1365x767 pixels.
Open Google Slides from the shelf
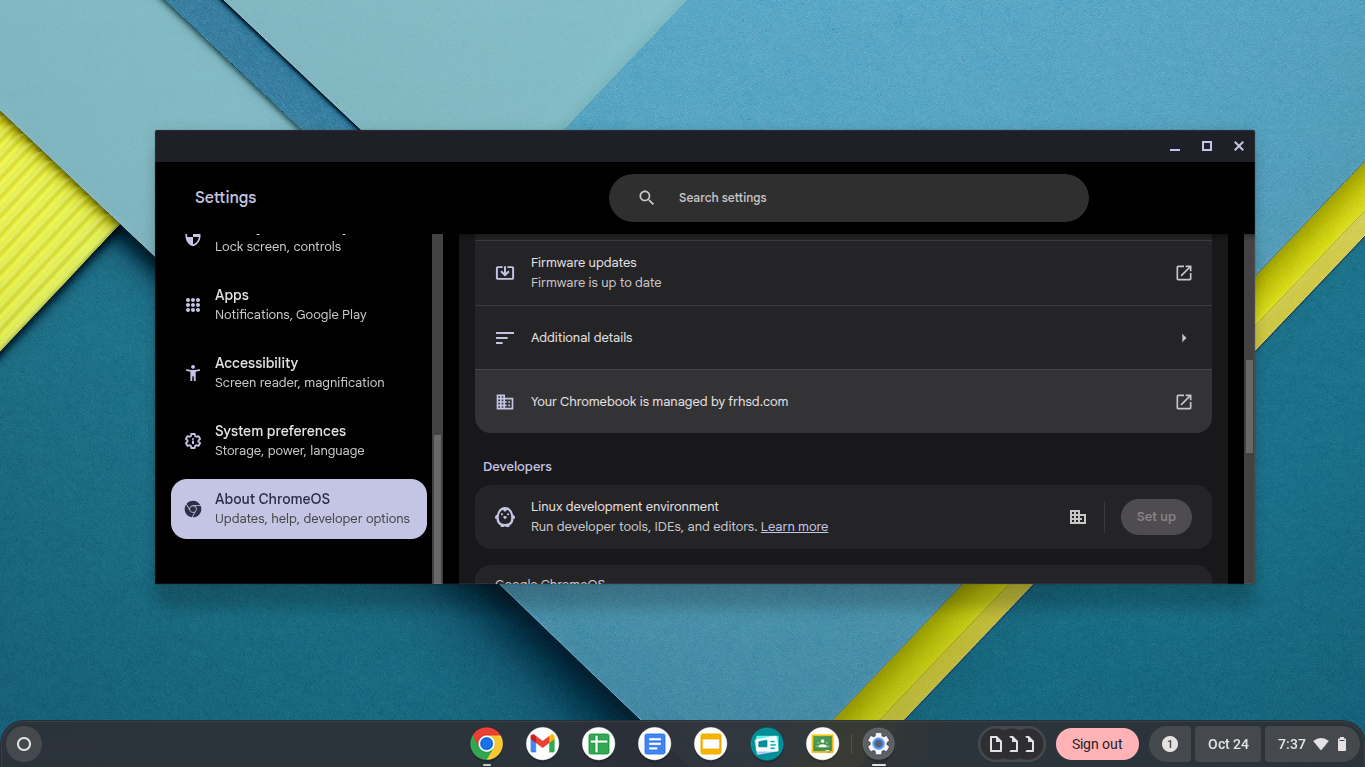710,744
